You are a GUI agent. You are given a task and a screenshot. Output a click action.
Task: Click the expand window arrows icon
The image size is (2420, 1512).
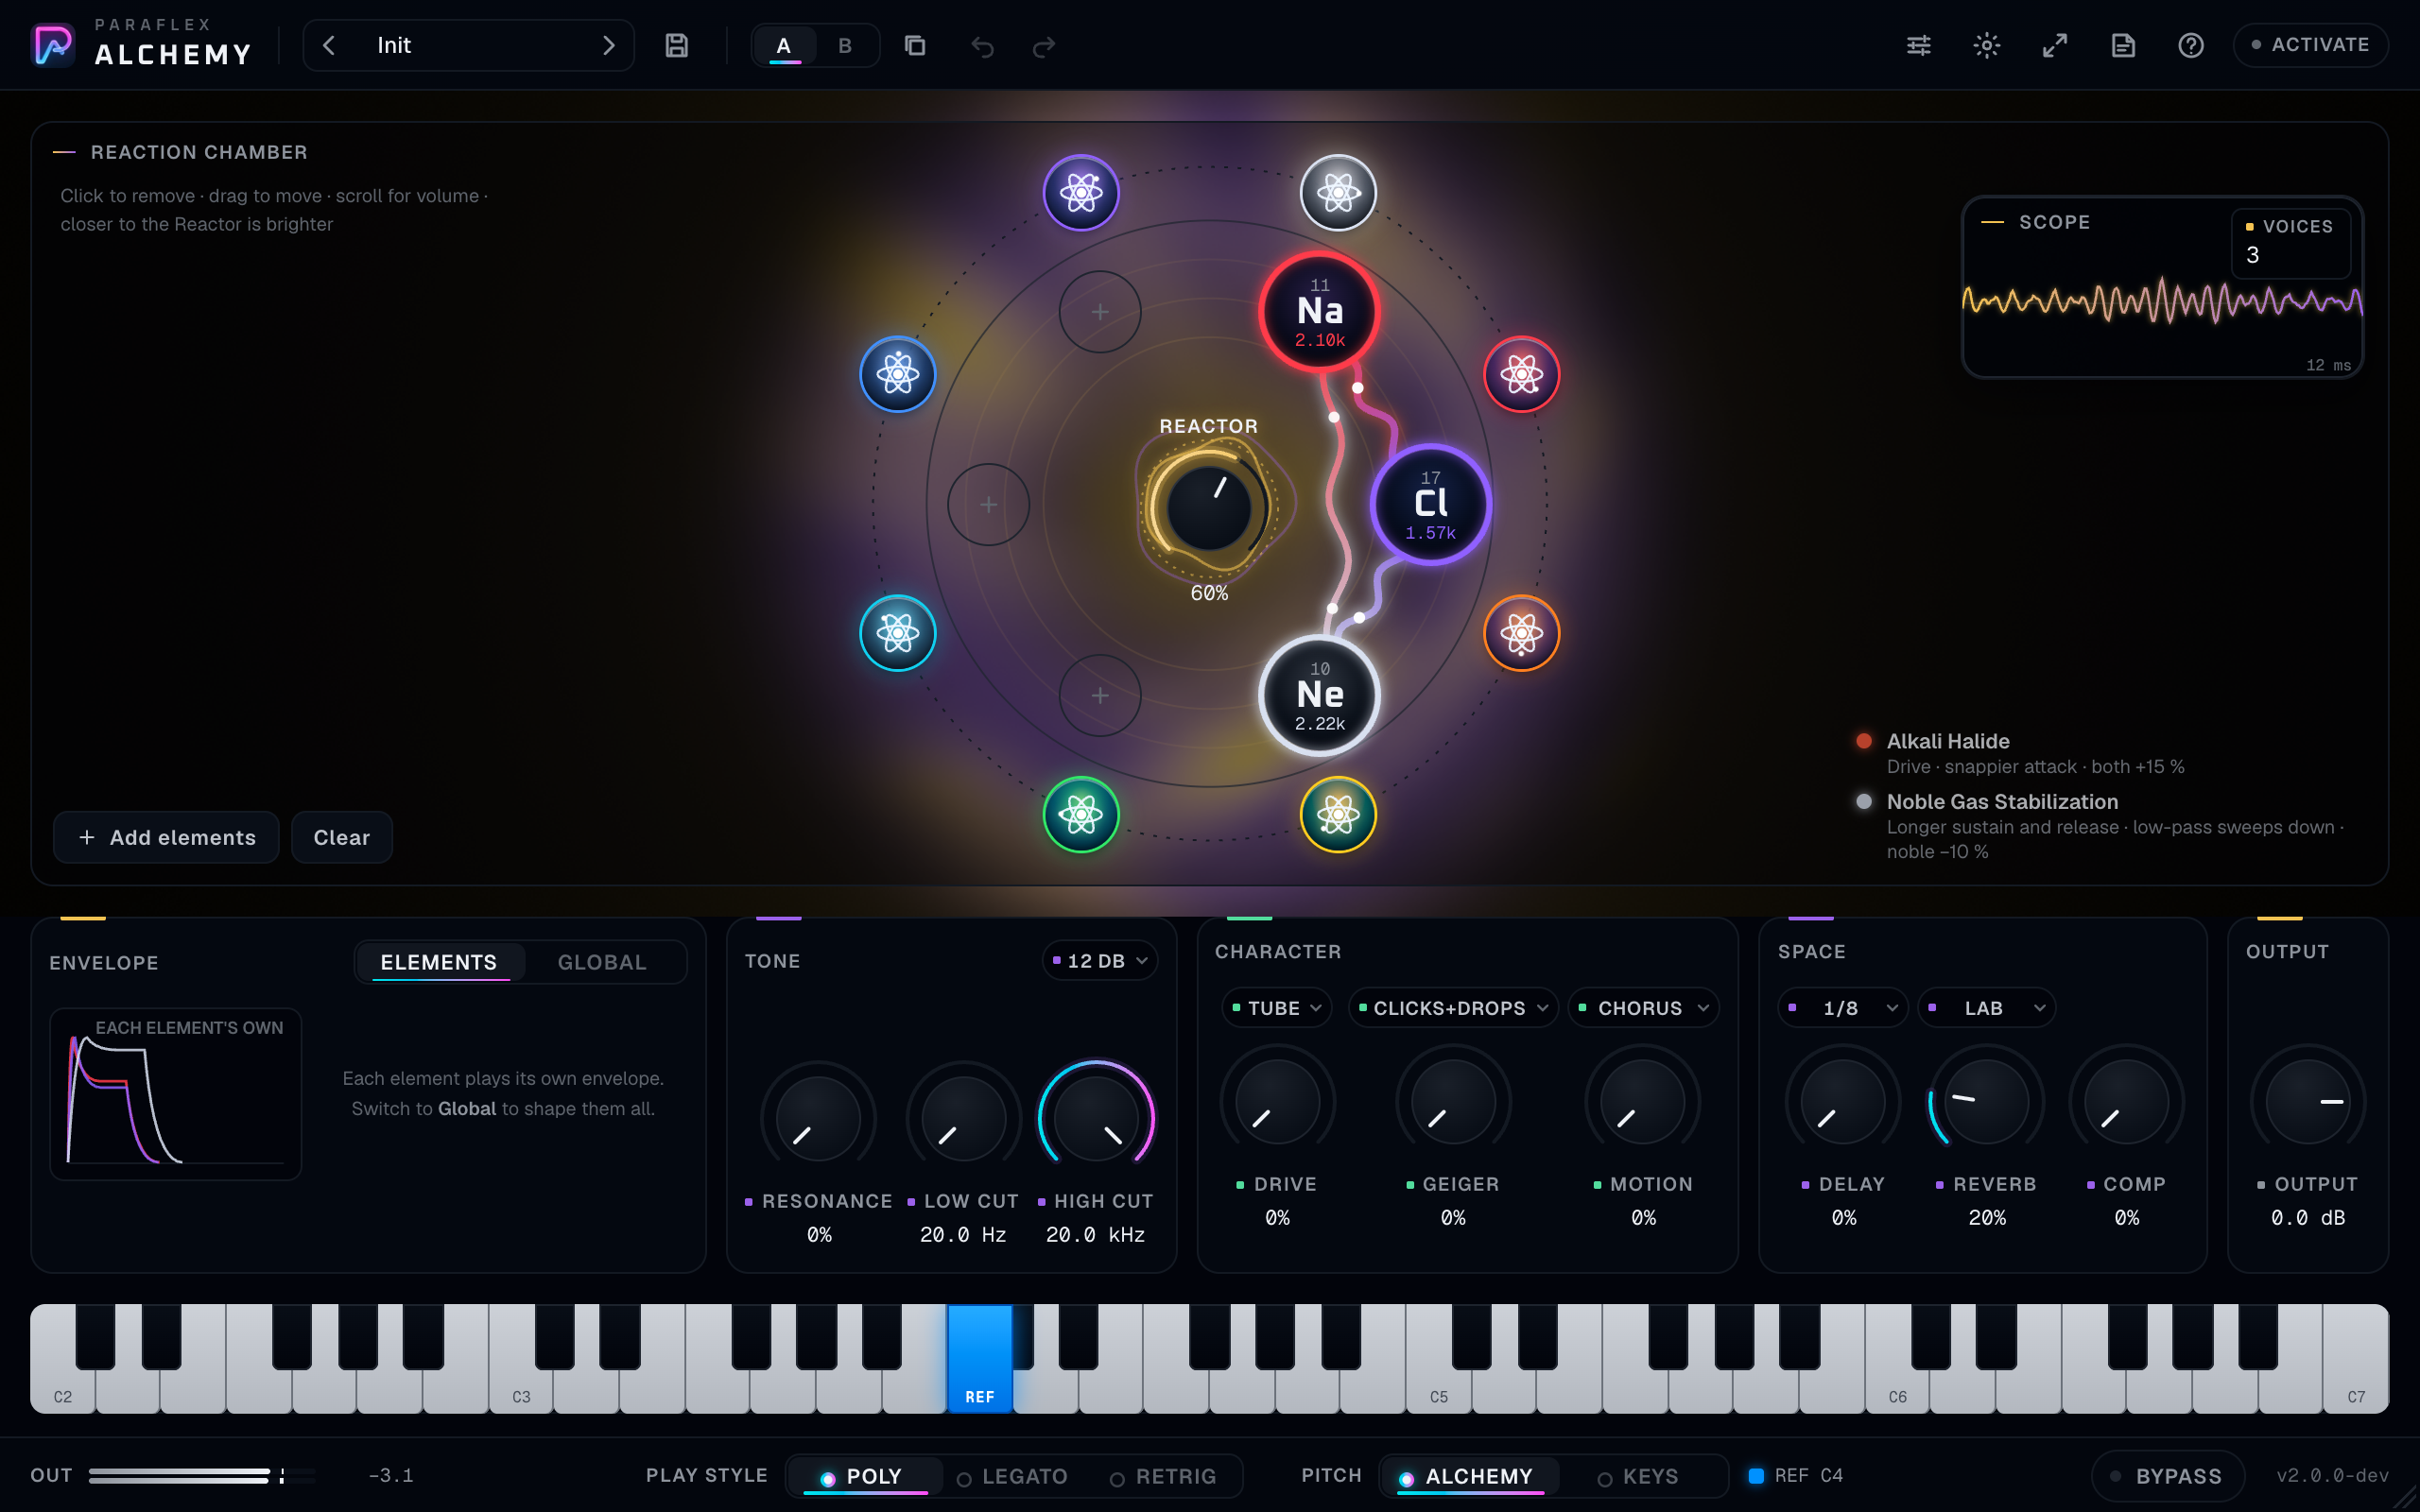click(x=2054, y=45)
